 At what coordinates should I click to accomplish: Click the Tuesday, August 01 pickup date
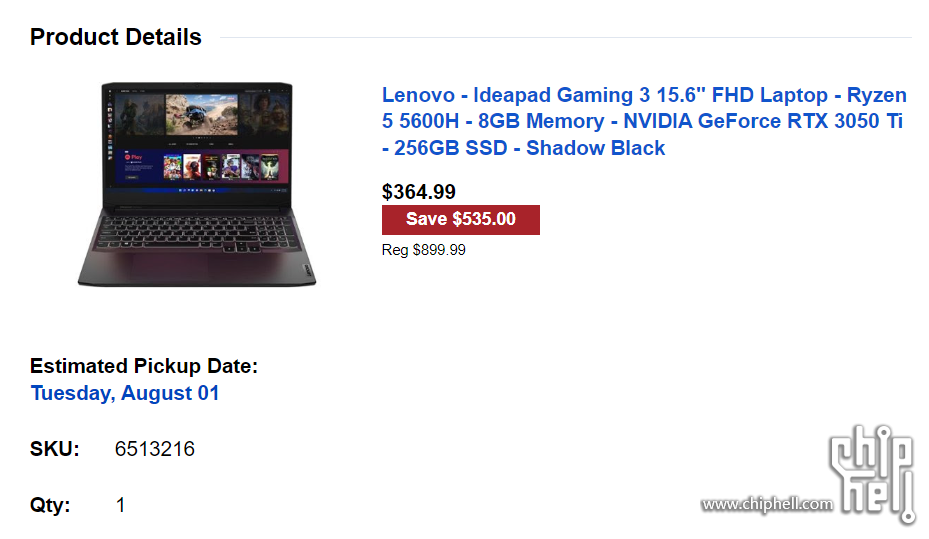point(125,393)
